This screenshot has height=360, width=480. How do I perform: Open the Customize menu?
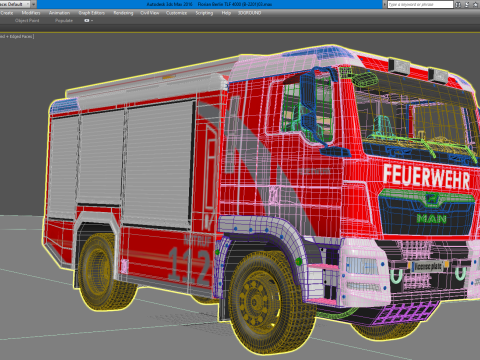[176, 13]
